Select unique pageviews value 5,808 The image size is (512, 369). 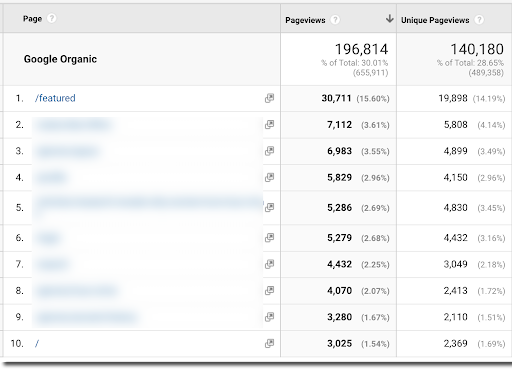pyautogui.click(x=455, y=125)
